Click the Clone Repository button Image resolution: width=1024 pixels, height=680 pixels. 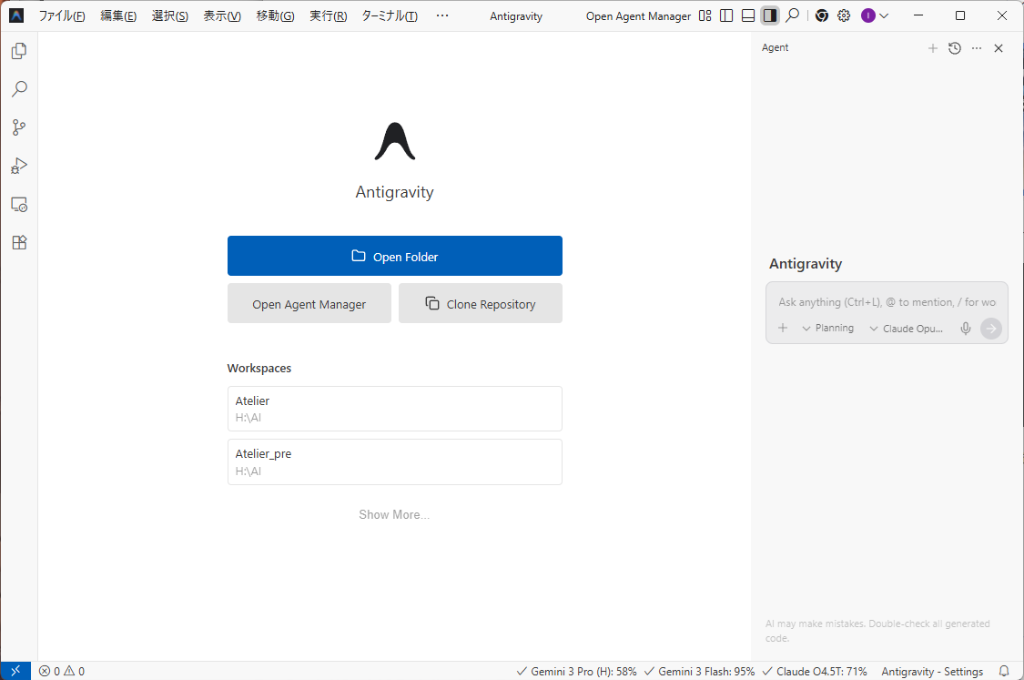click(x=480, y=304)
